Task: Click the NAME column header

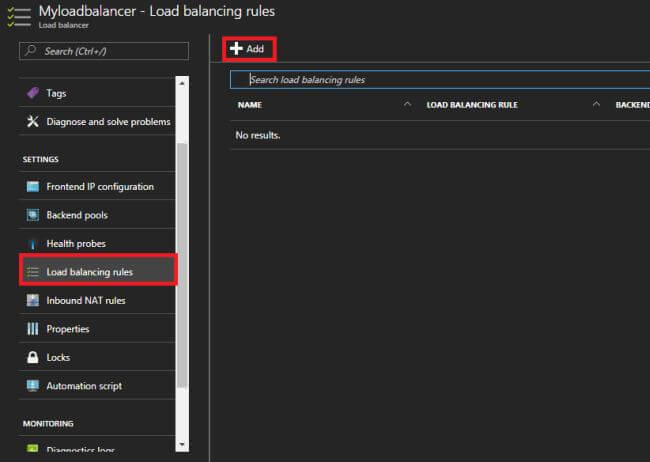Action: [250, 105]
